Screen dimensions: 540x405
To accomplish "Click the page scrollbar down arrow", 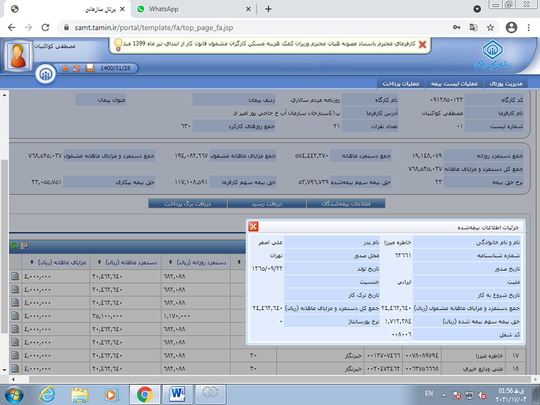I will (4, 370).
